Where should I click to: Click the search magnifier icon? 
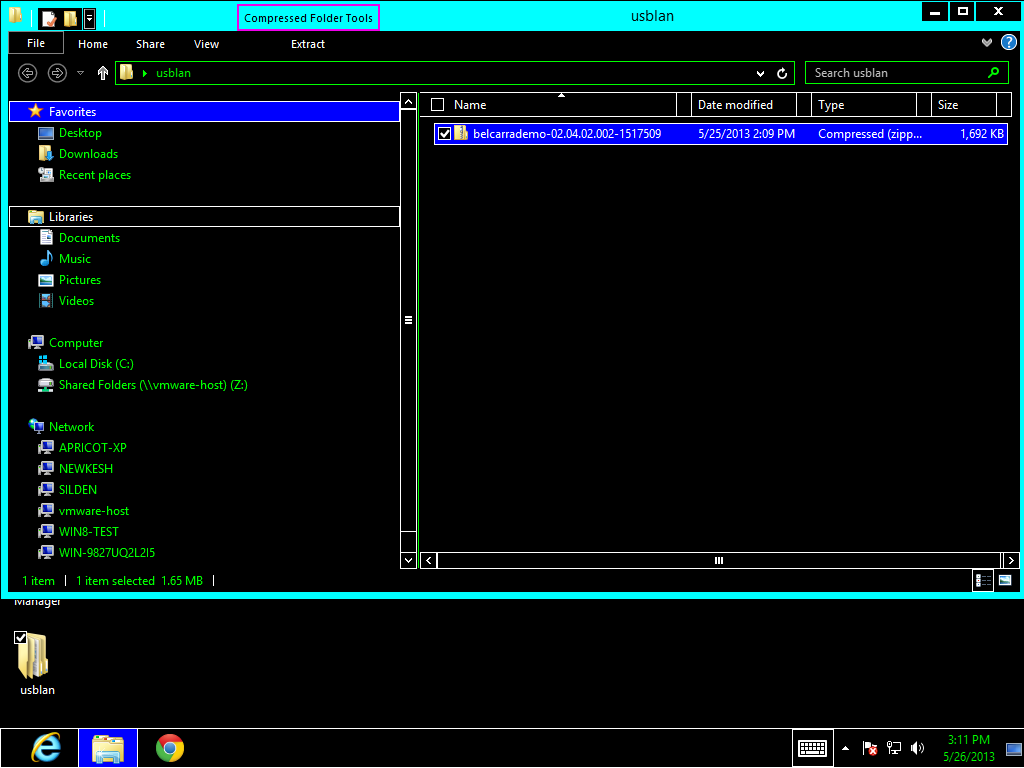coord(993,72)
